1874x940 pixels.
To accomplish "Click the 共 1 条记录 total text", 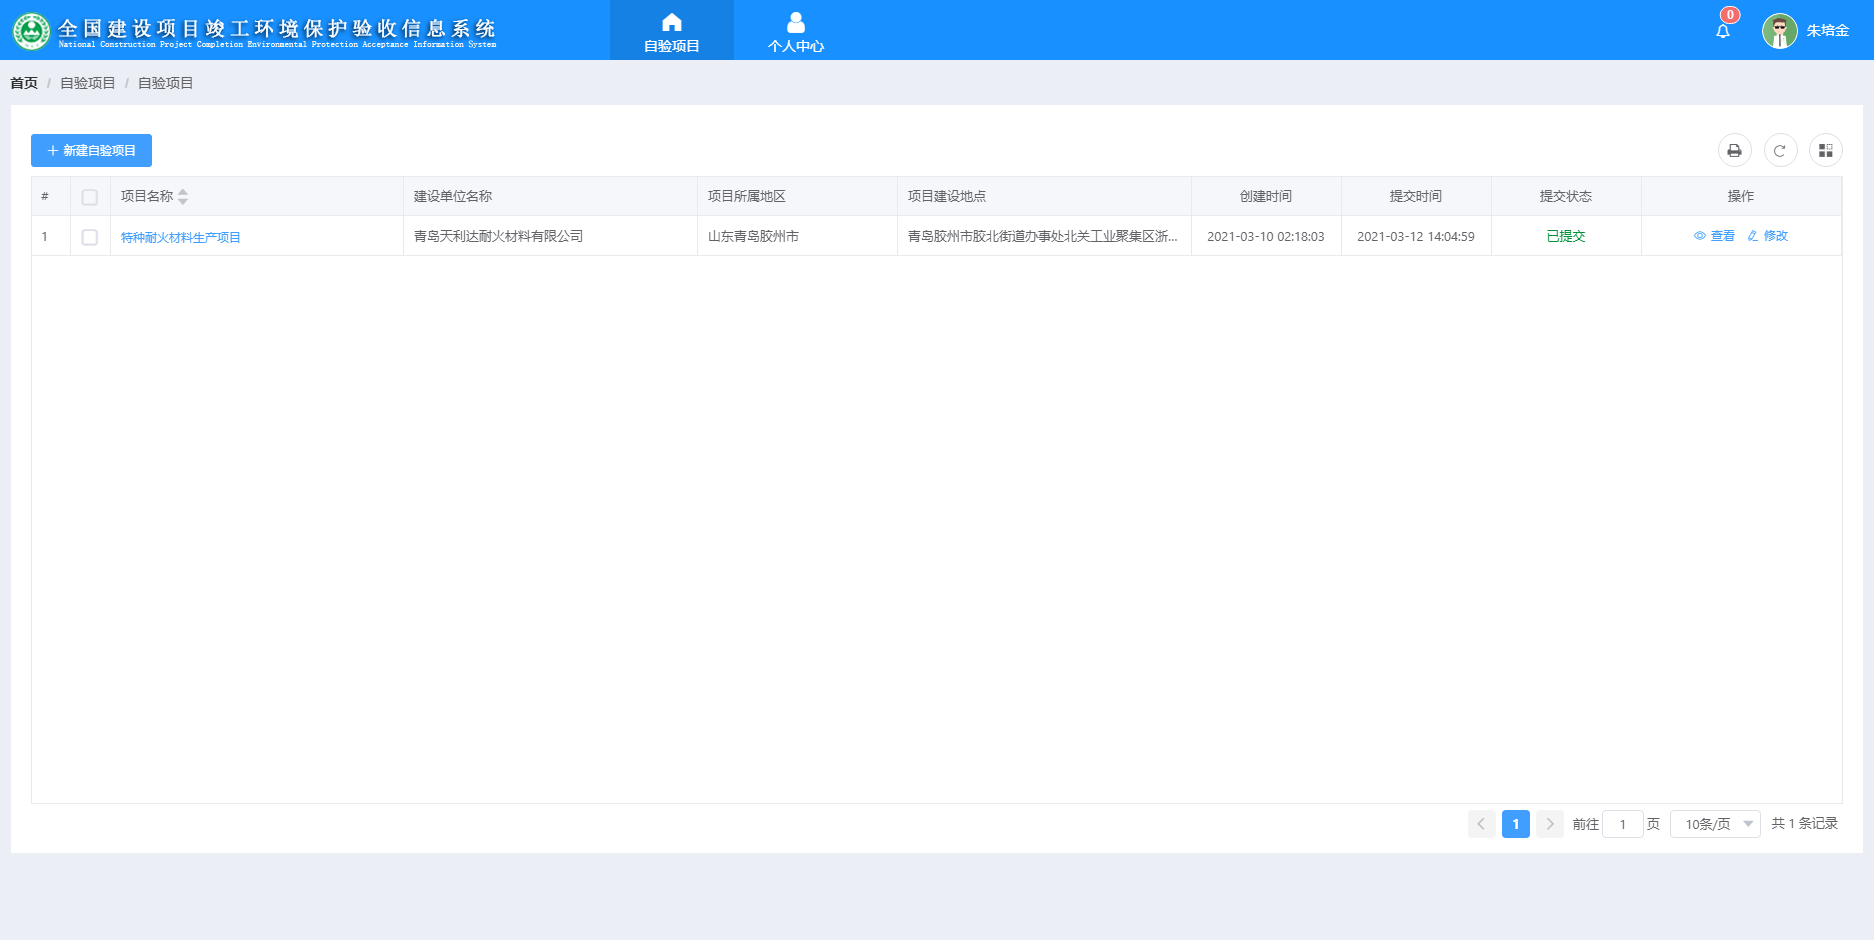I will coord(1805,824).
